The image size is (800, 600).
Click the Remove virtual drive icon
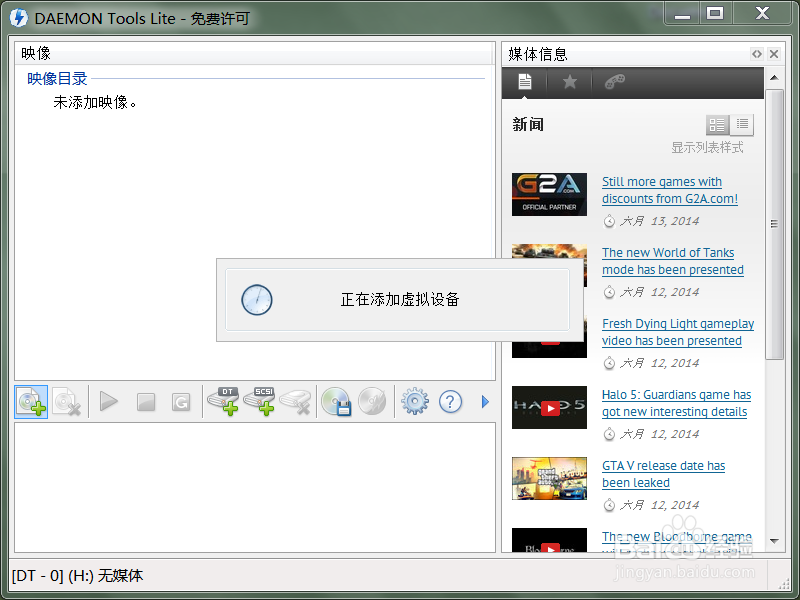295,402
